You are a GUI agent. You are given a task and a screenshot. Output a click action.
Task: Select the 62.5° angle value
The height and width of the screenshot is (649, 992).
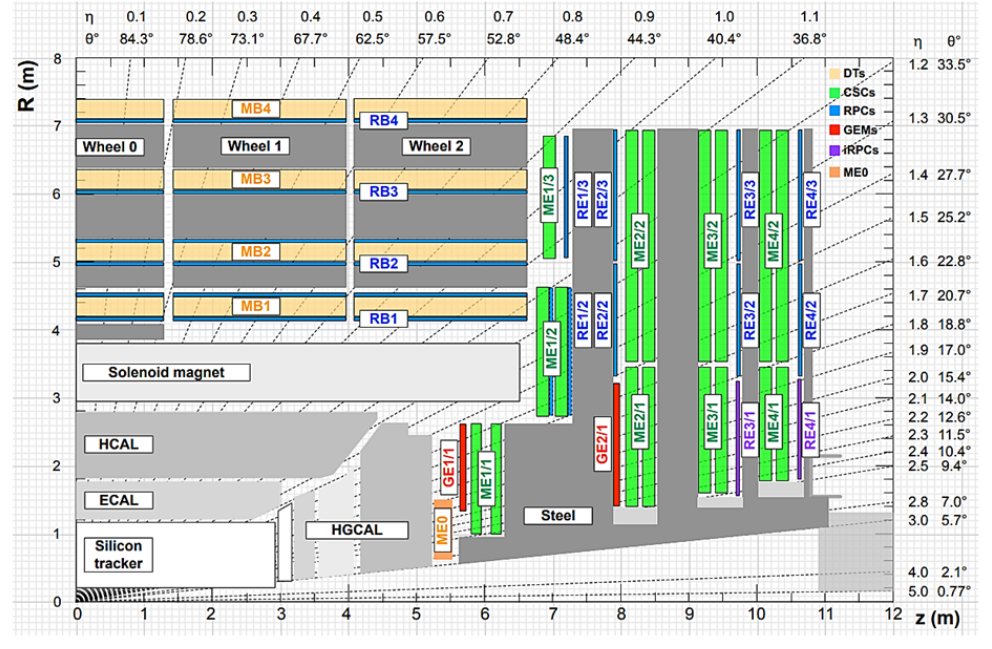coord(372,39)
